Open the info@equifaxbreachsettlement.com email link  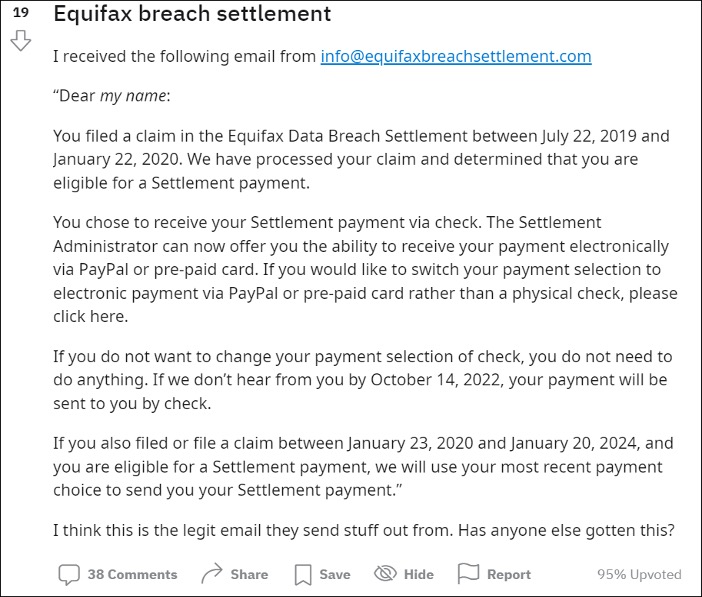(456, 57)
